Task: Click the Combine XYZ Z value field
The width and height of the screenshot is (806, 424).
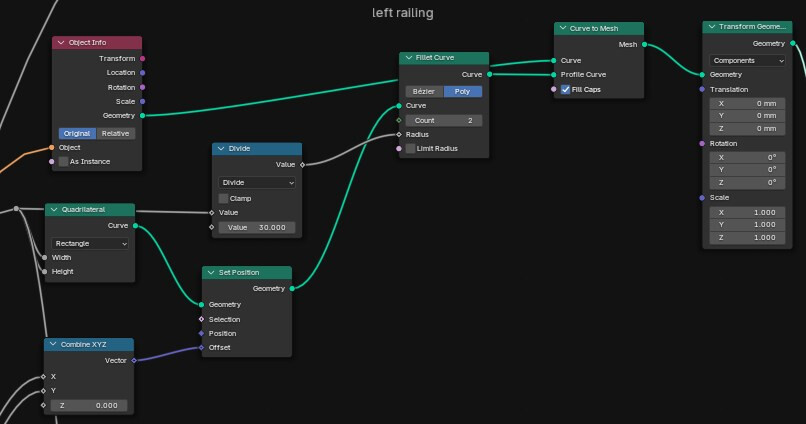Action: point(89,405)
